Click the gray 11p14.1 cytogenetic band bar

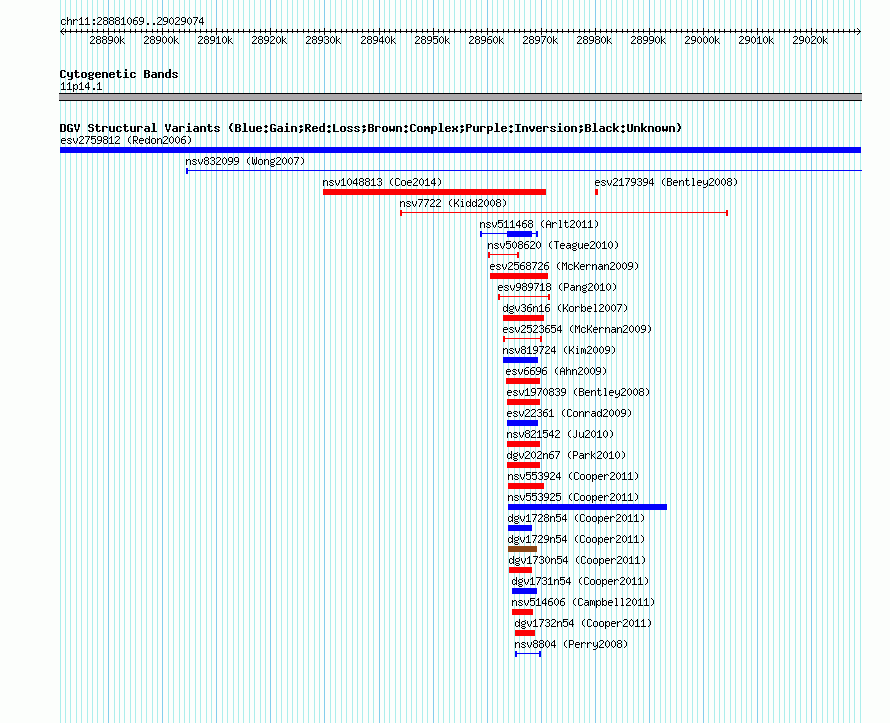[460, 97]
